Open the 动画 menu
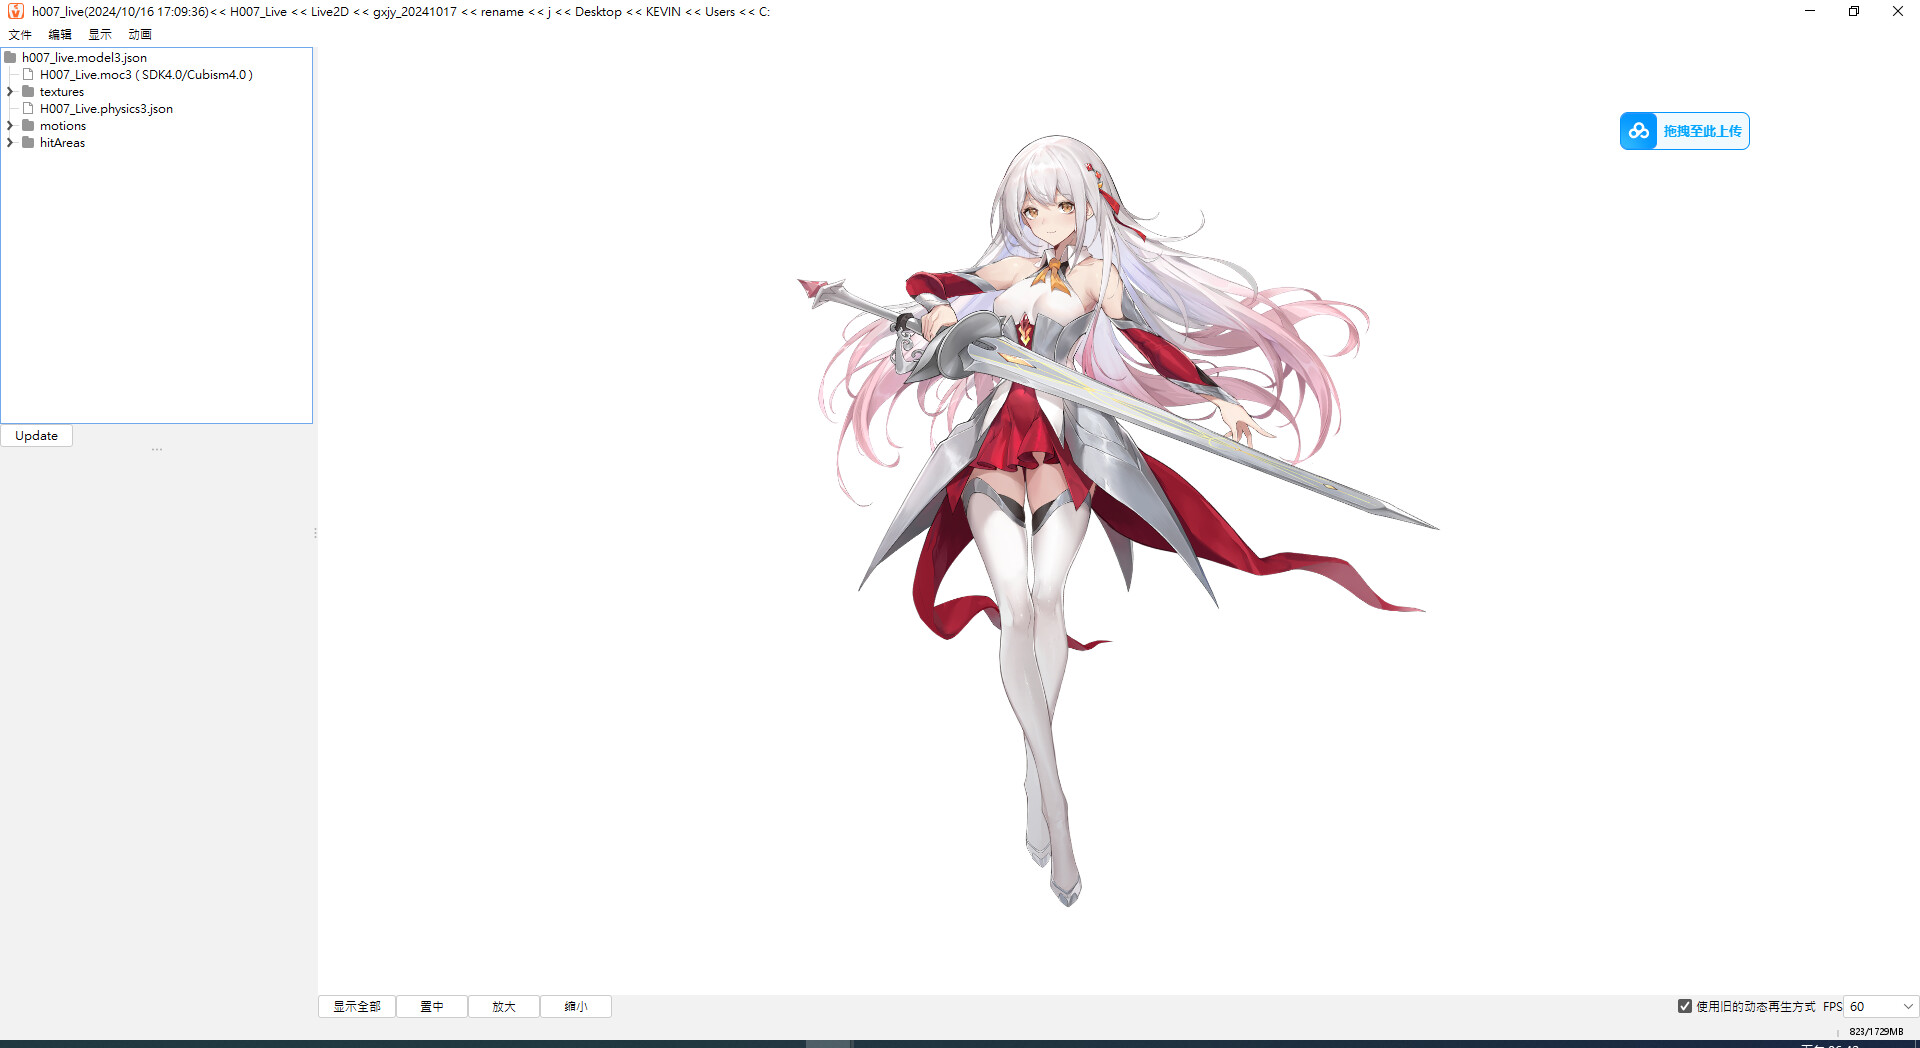This screenshot has width=1920, height=1048. [140, 34]
